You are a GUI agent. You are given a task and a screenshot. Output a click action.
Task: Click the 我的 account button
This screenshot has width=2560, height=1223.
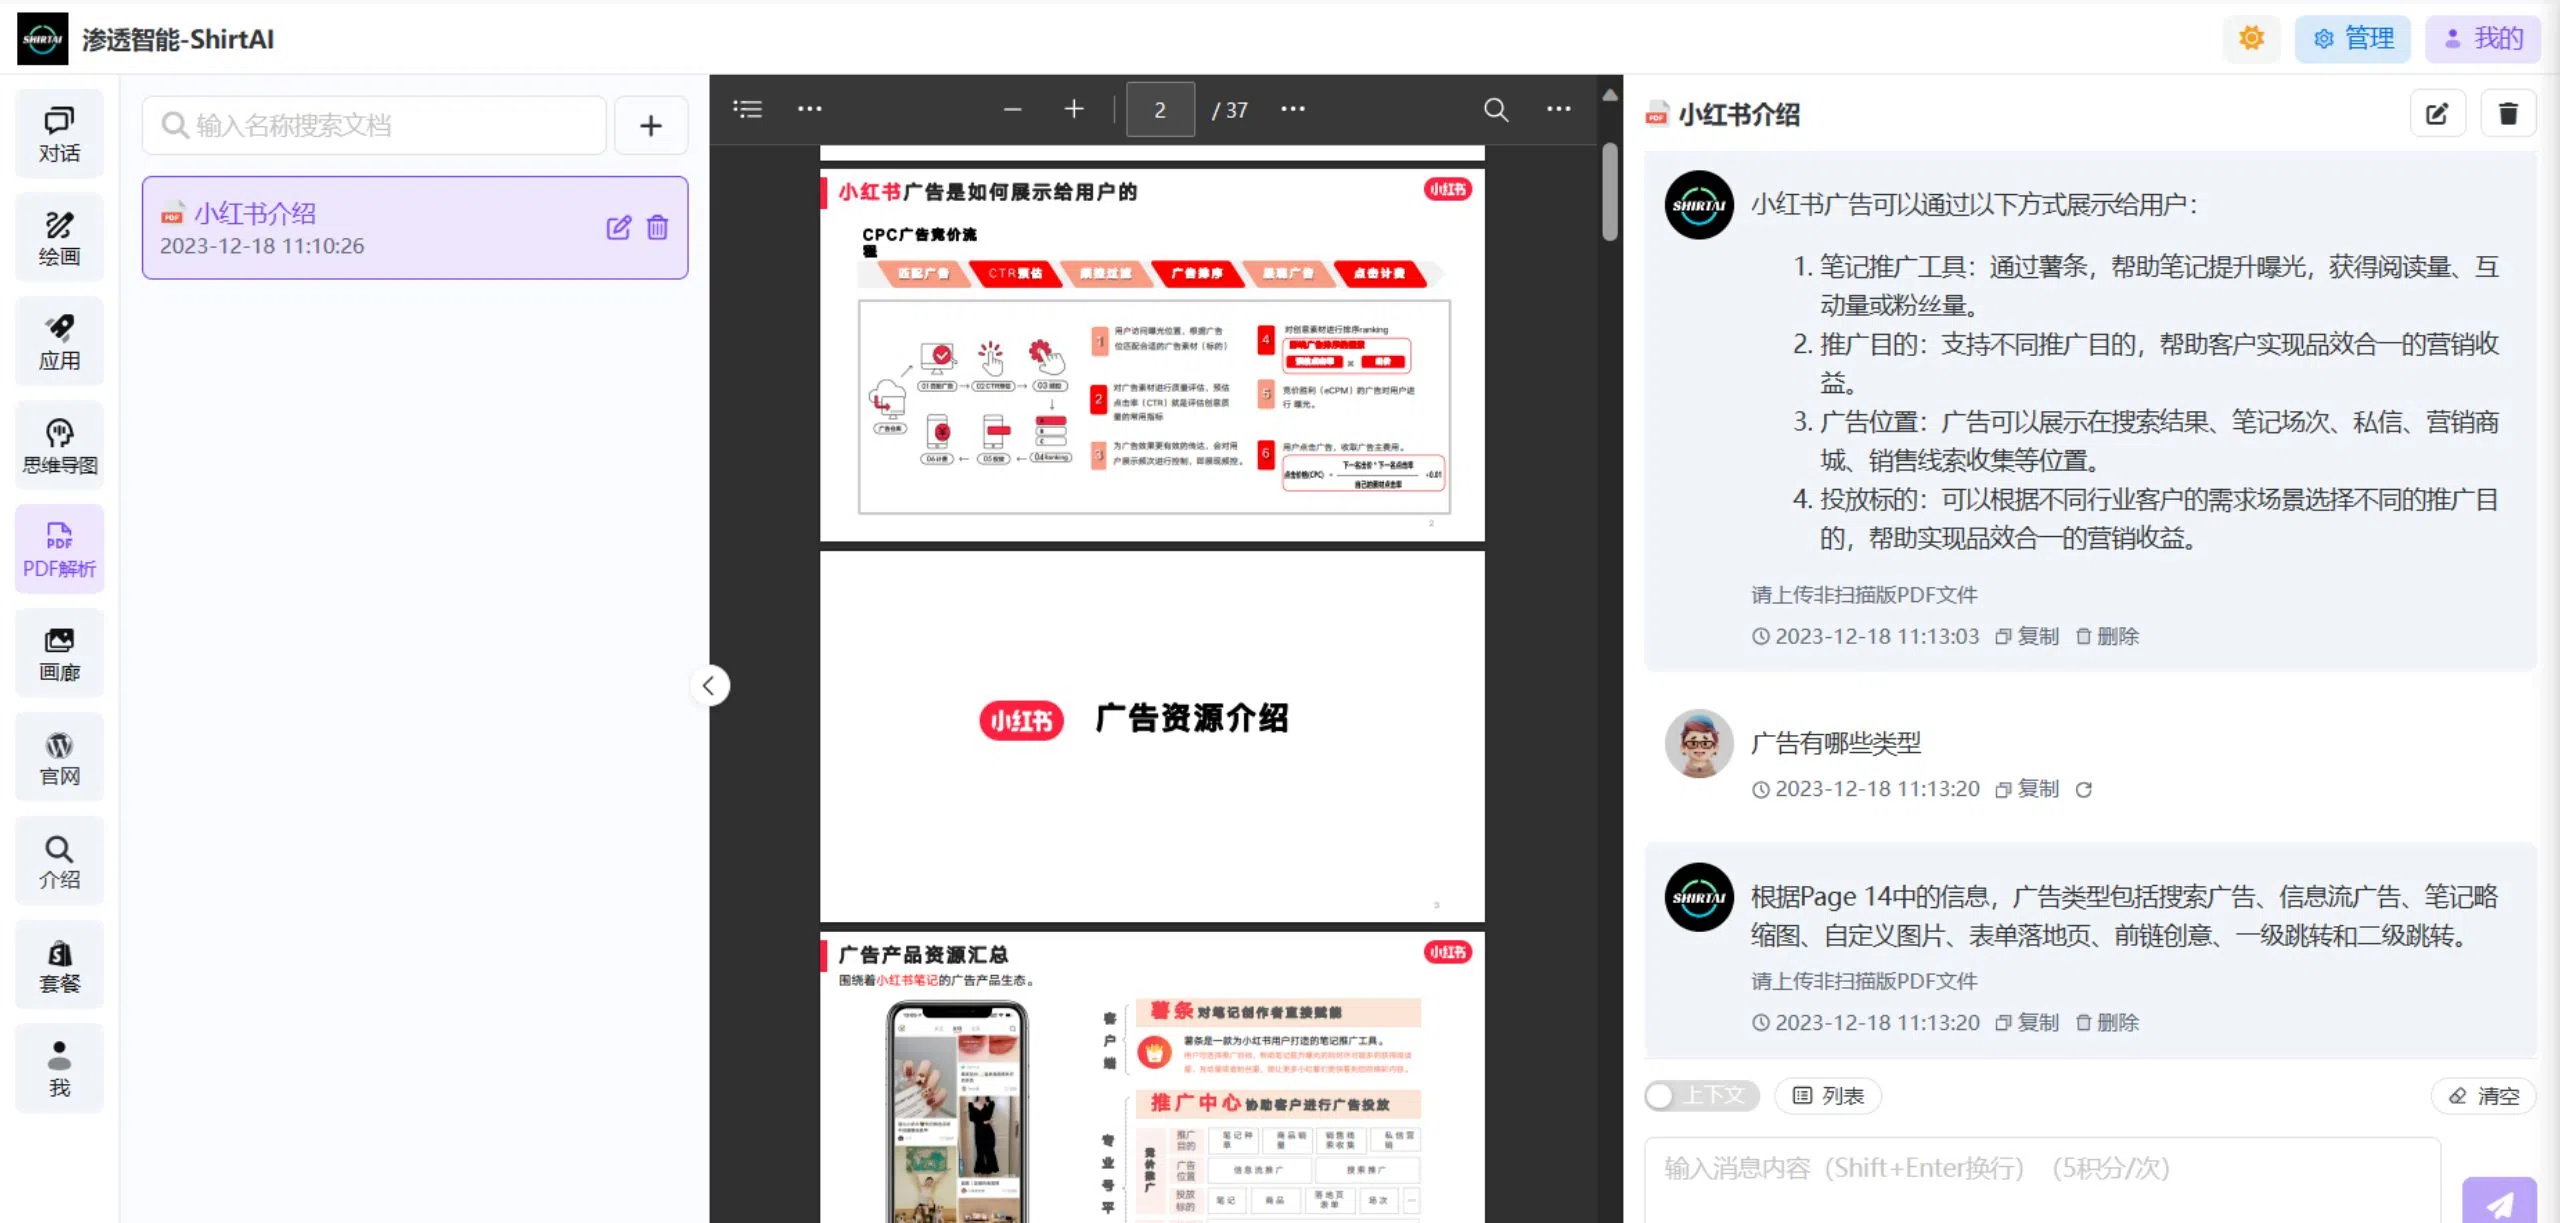2482,39
